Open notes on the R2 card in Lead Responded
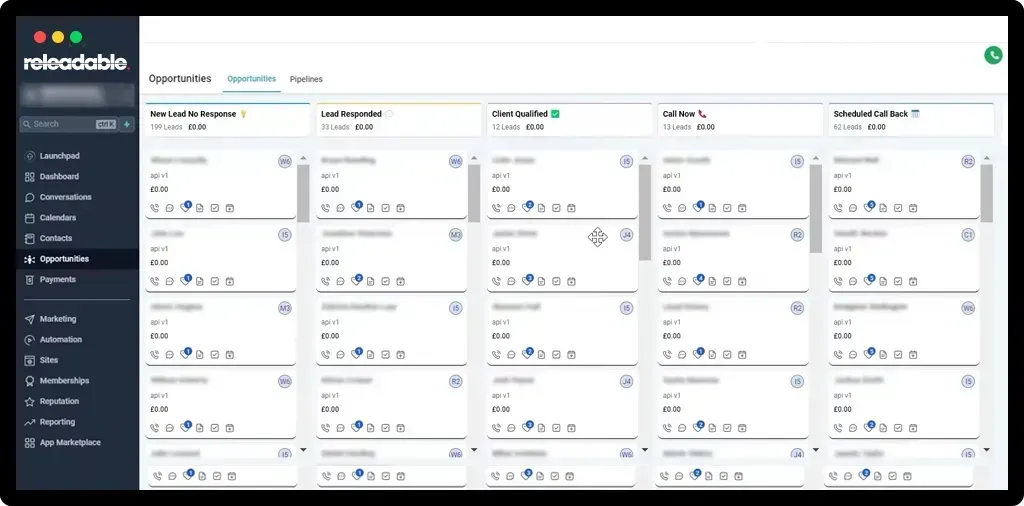1024x506 pixels. tap(371, 428)
